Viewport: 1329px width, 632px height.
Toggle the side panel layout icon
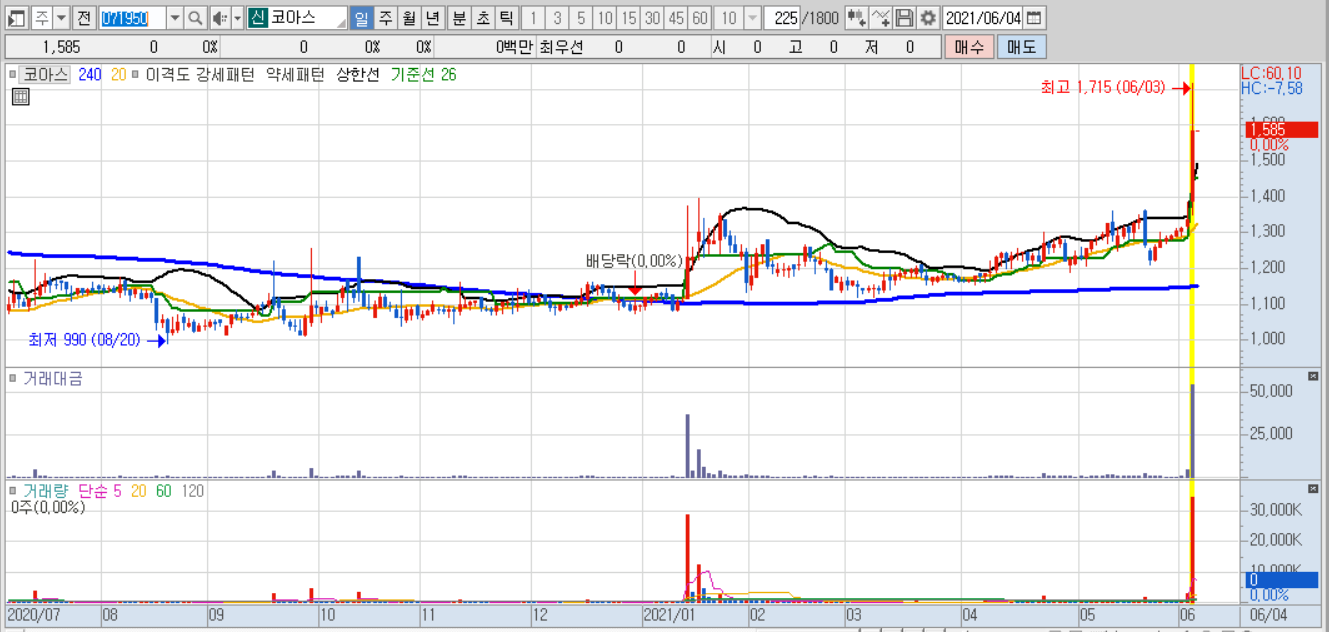pyautogui.click(x=16, y=18)
